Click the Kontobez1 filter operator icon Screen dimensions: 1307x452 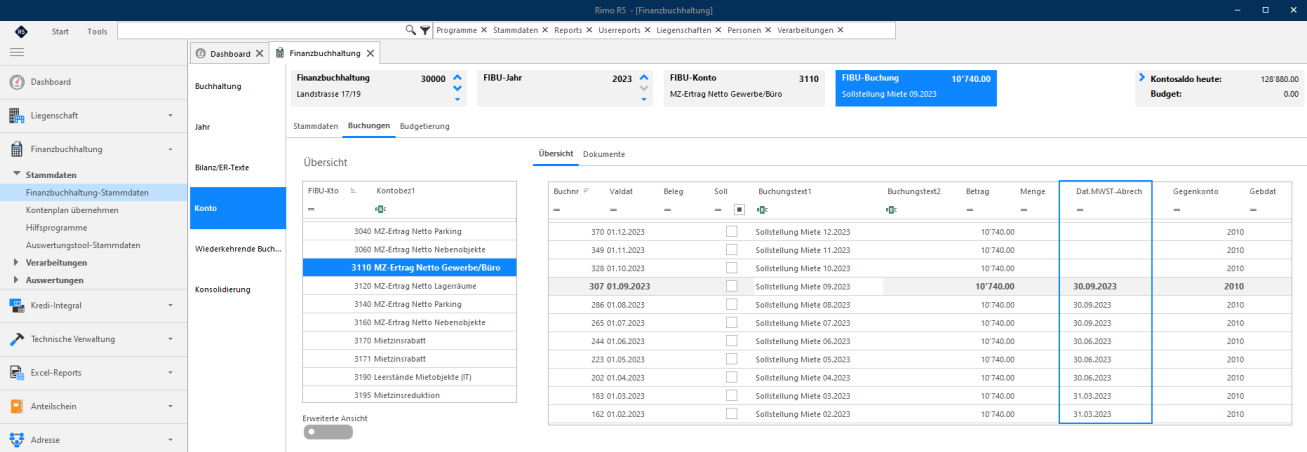pyautogui.click(x=380, y=209)
